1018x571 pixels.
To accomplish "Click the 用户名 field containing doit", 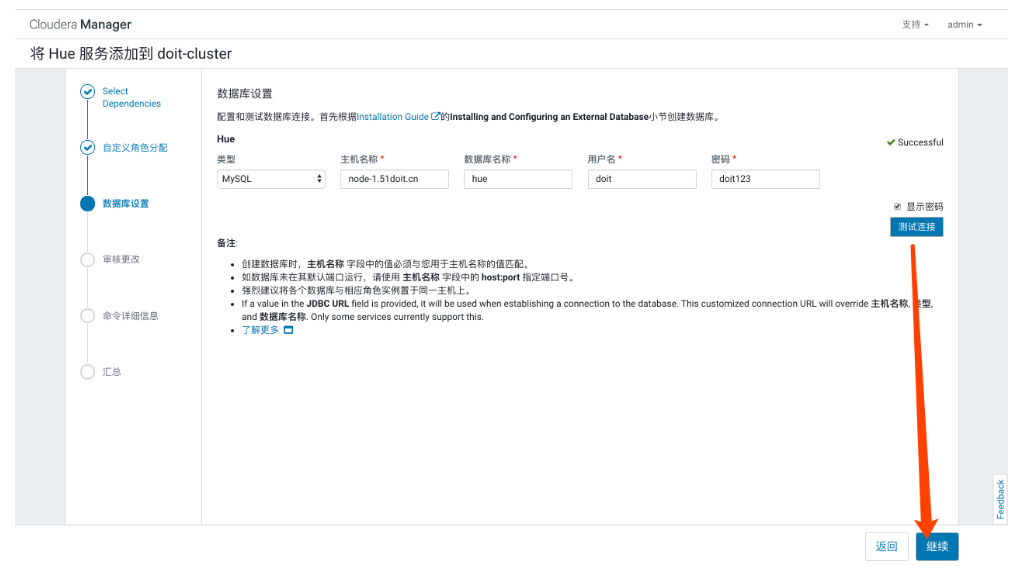I will (x=642, y=179).
